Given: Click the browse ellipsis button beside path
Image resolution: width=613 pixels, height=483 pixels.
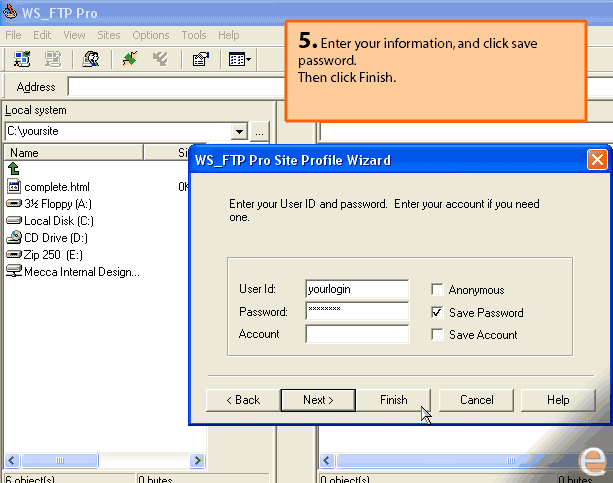Looking at the screenshot, I should click(259, 131).
